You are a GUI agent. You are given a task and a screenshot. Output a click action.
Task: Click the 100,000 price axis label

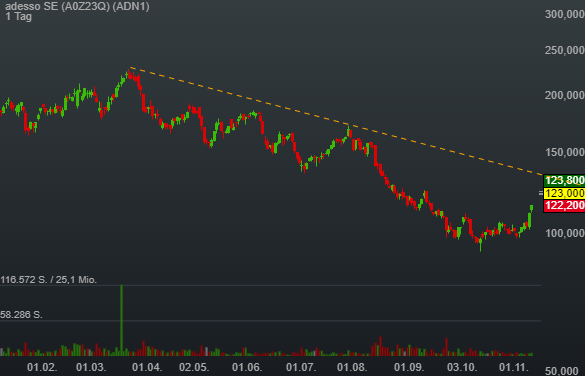pyautogui.click(x=564, y=233)
